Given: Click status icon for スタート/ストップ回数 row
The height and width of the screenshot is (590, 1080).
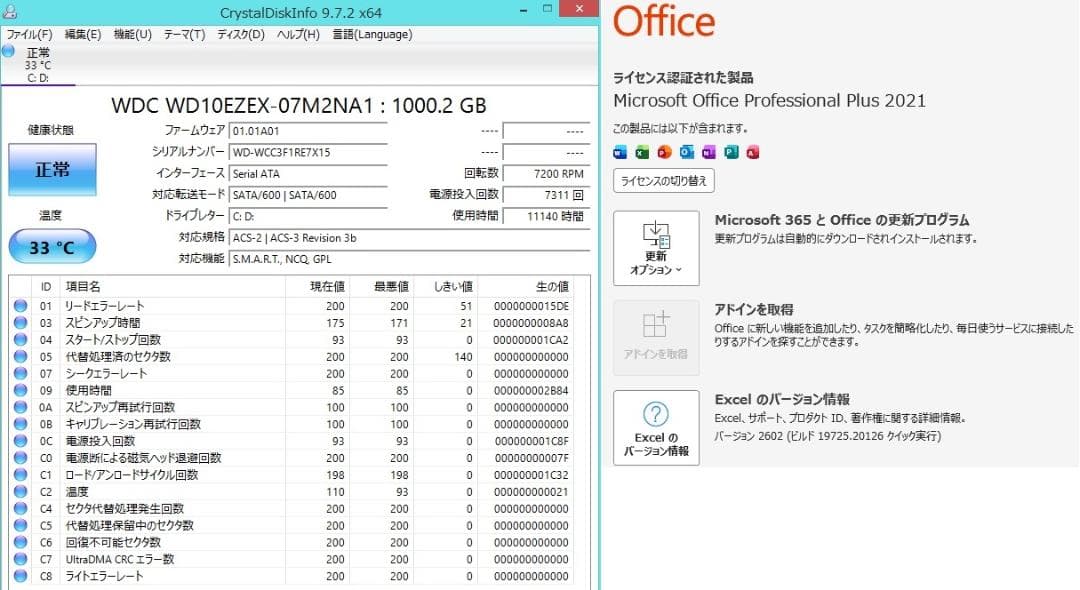Looking at the screenshot, I should pyautogui.click(x=21, y=339).
